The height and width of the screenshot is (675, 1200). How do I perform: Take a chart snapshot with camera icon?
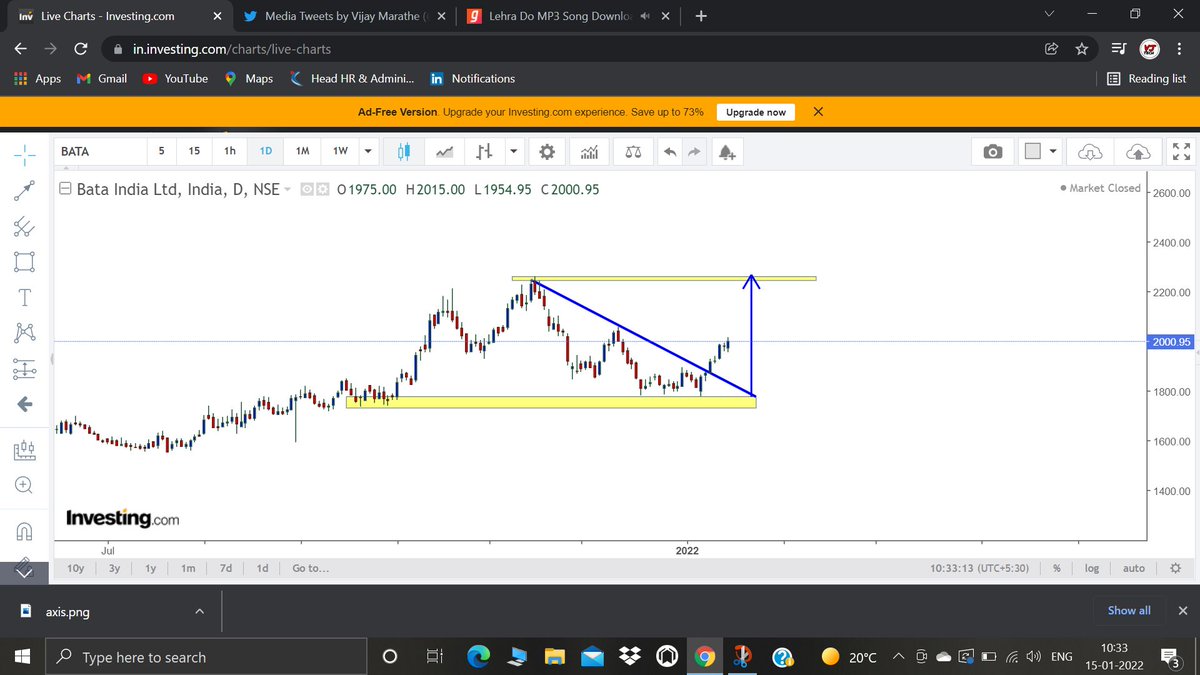992,151
